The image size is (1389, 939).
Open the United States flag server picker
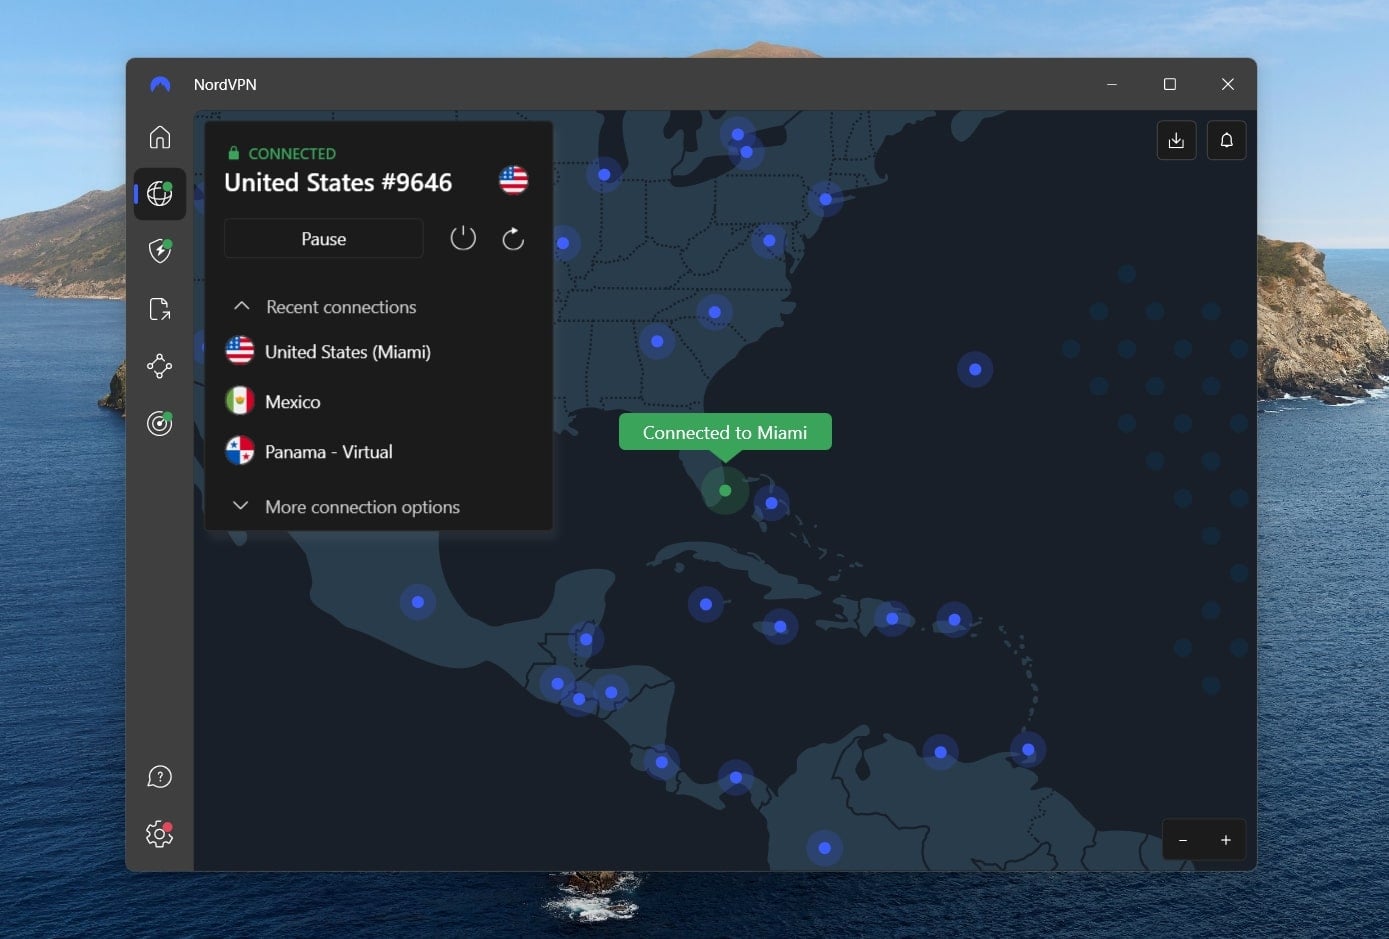click(513, 181)
